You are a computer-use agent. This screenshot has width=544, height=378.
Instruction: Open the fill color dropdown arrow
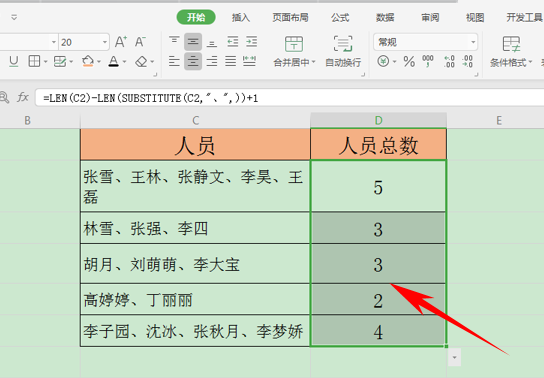pos(99,62)
